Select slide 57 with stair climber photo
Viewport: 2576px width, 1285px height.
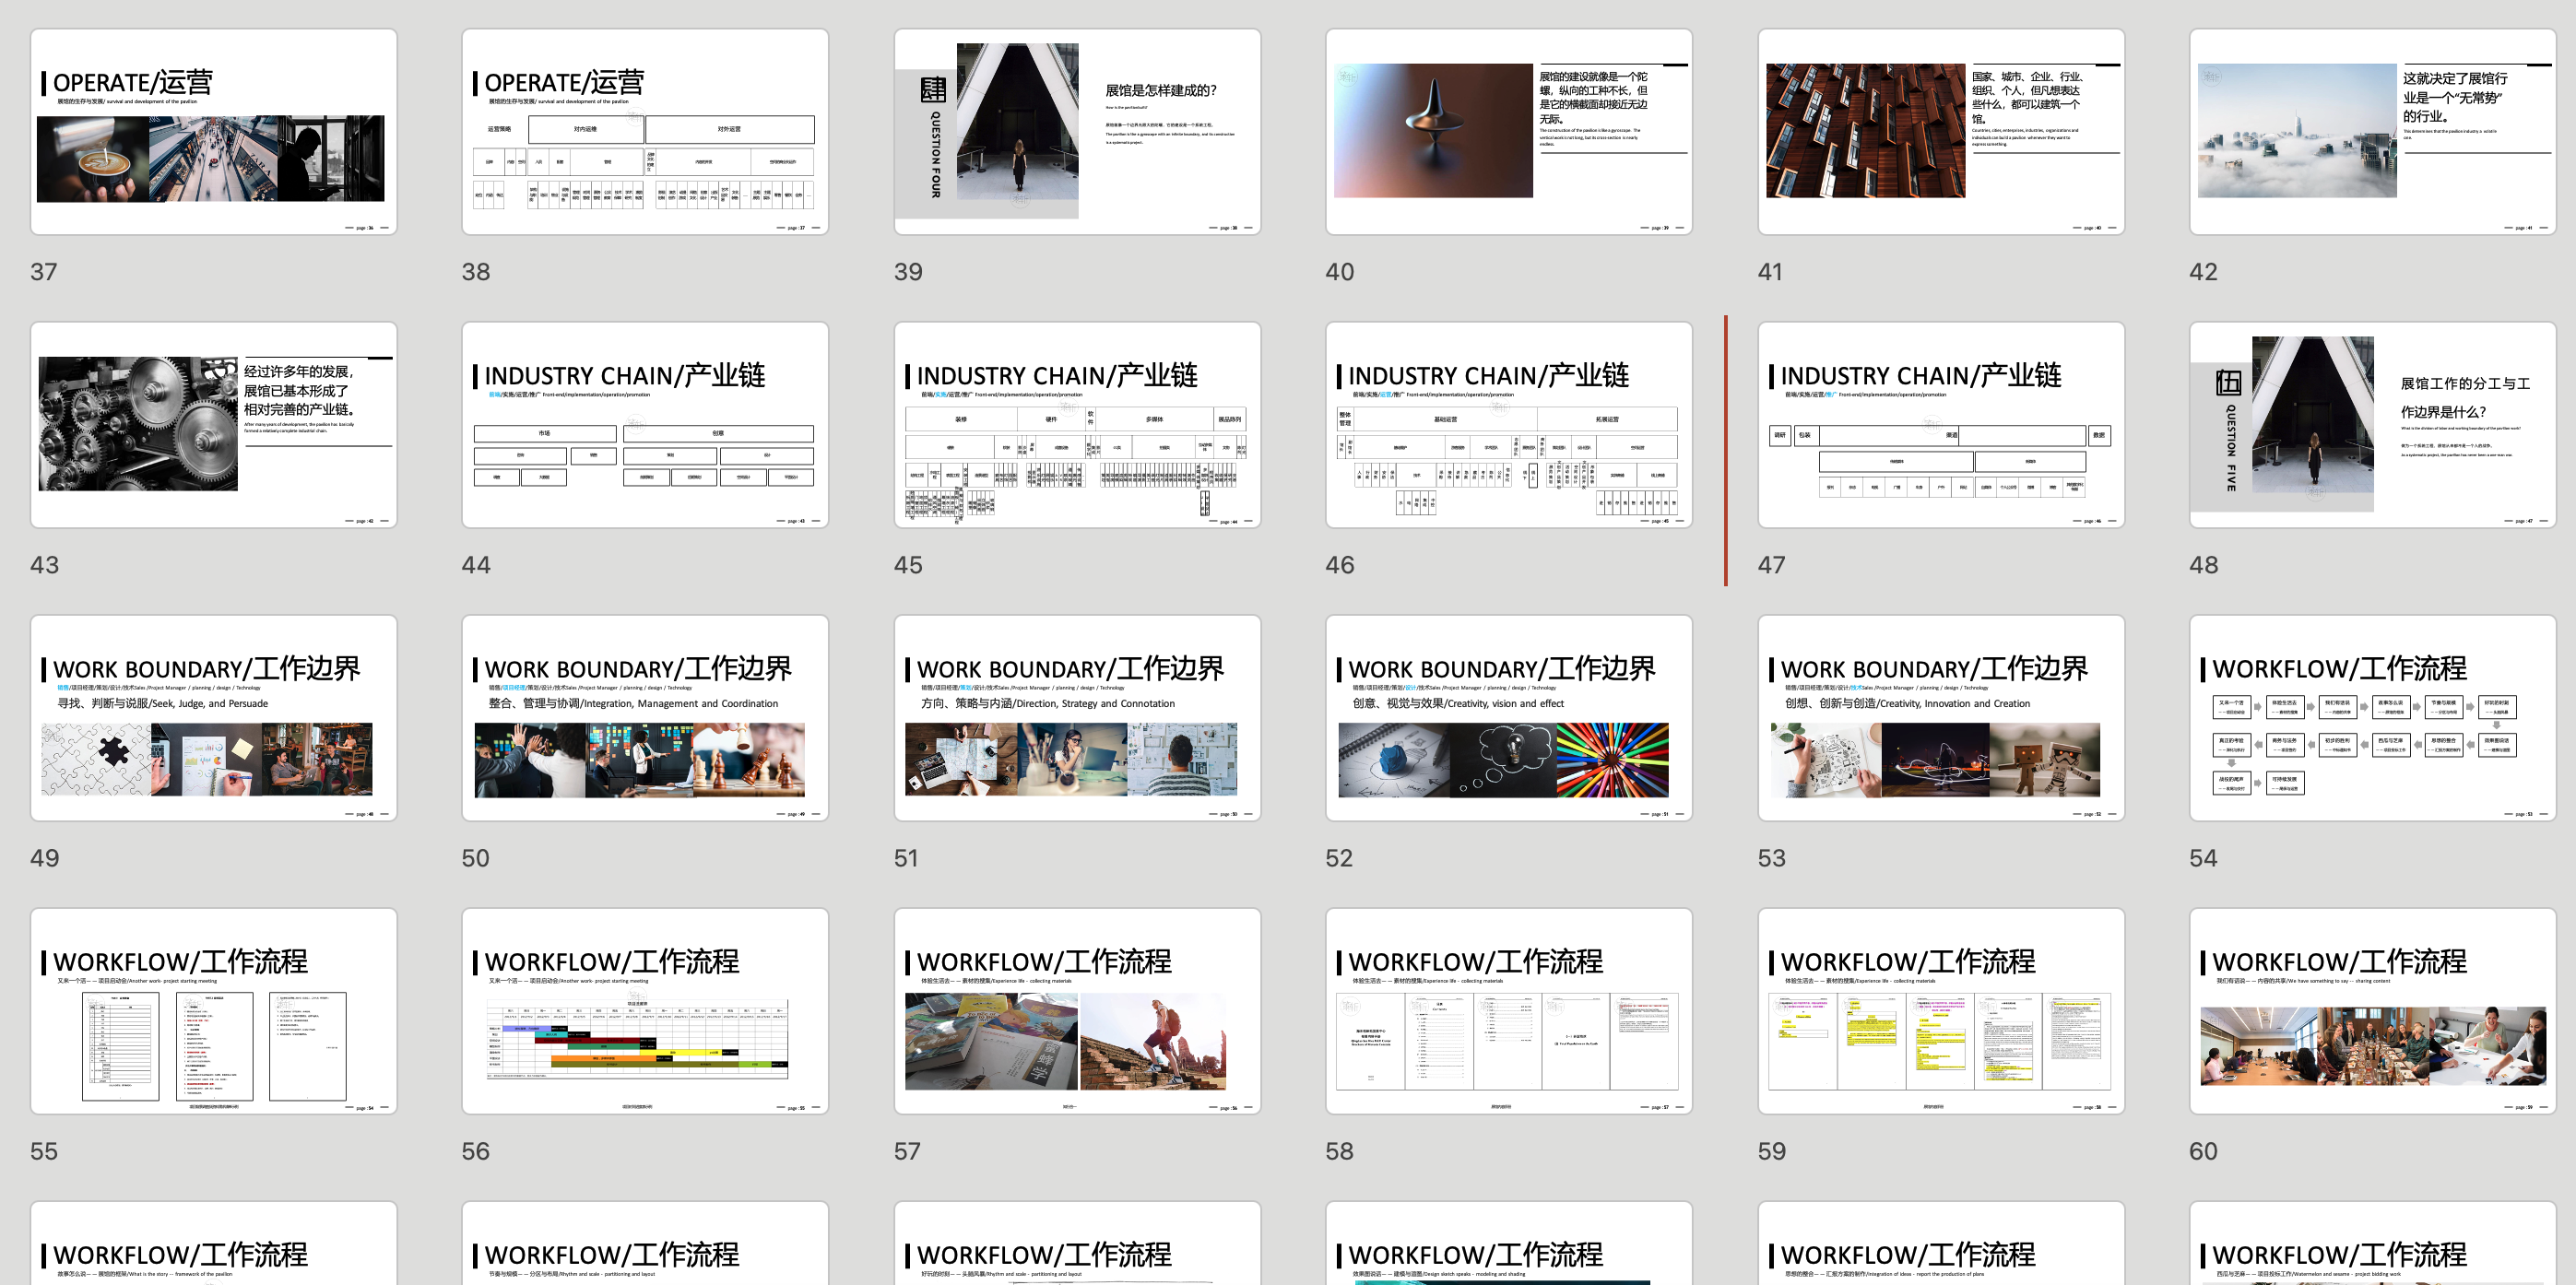click(1077, 1011)
